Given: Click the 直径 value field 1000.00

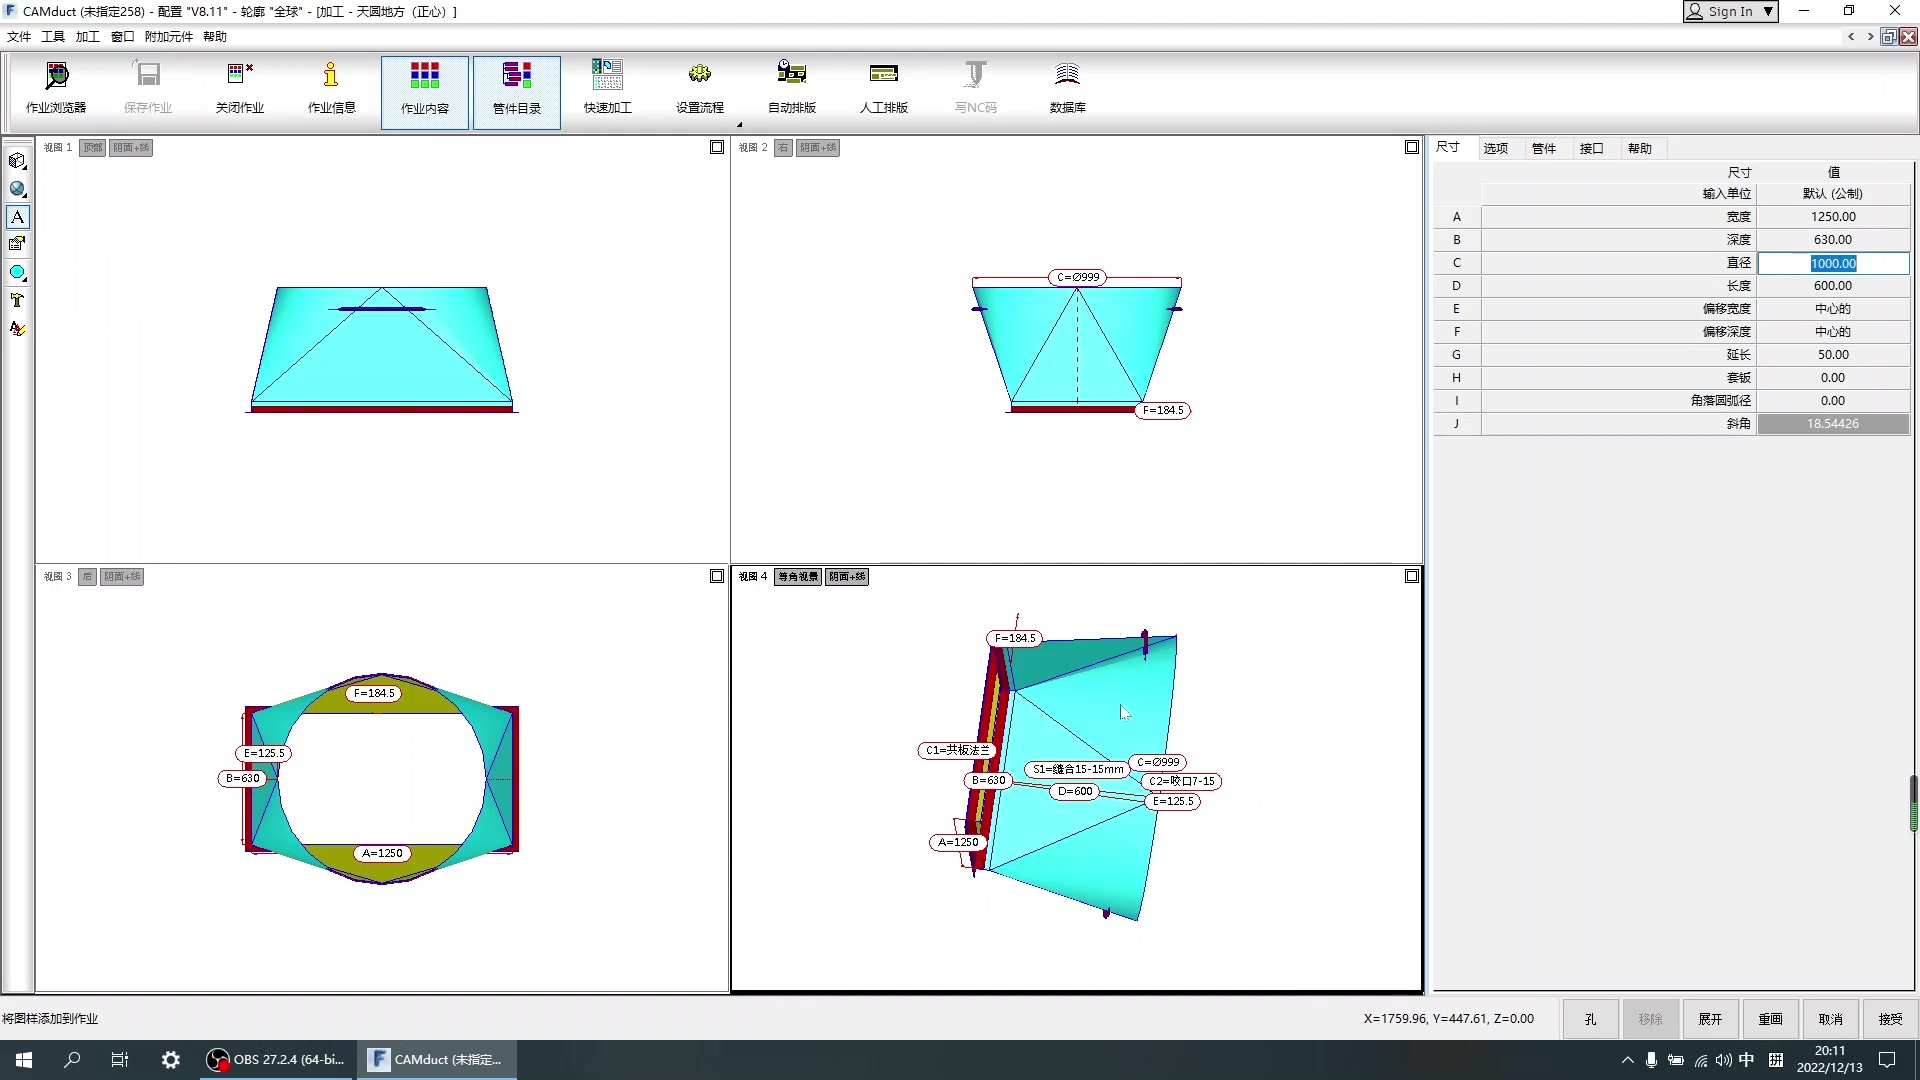Looking at the screenshot, I should point(1832,263).
